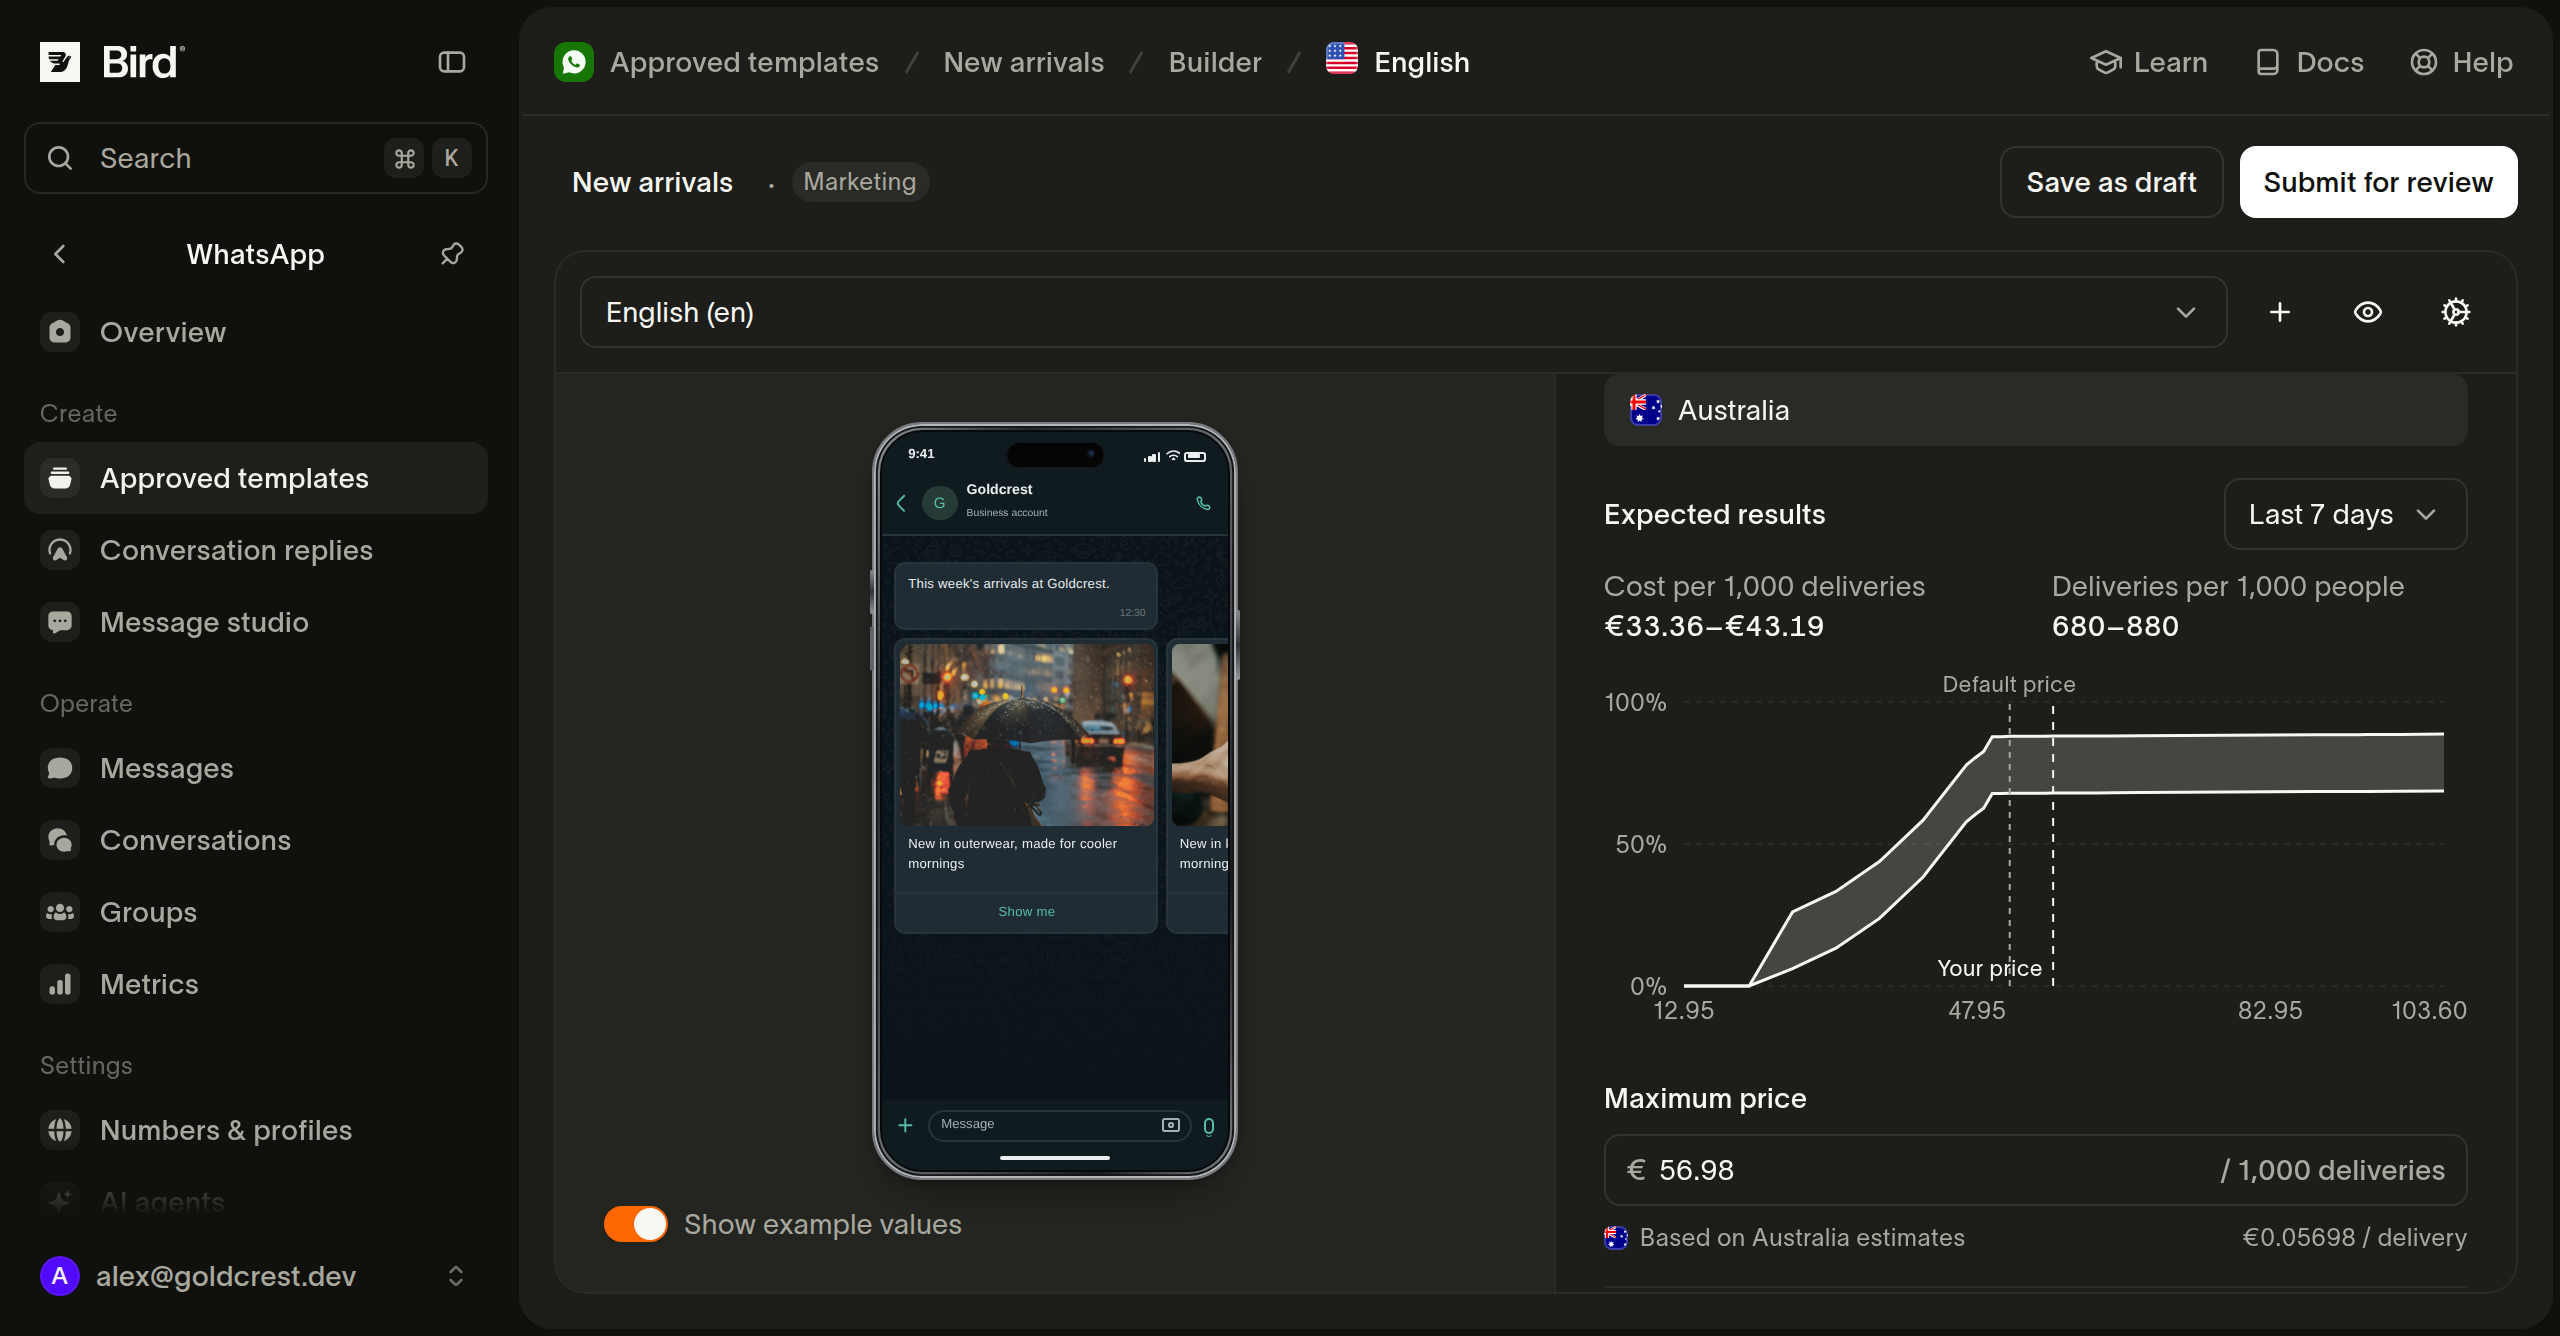Click the search magnifier icon
The width and height of the screenshot is (2560, 1336).
pos(60,158)
